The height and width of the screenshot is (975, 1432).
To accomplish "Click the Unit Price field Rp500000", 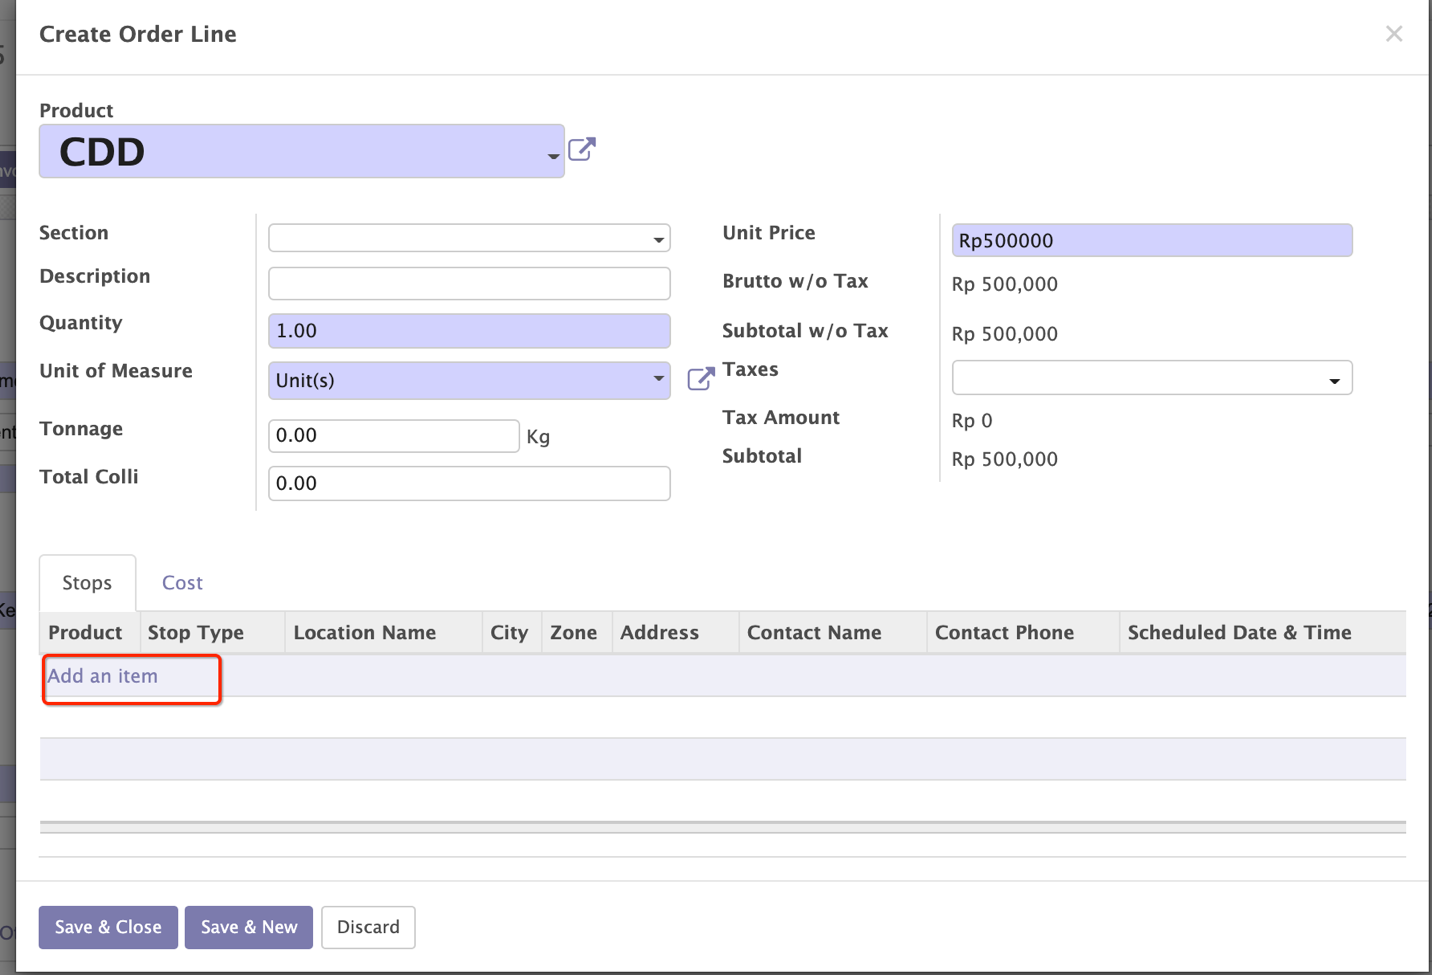I will pyautogui.click(x=1152, y=240).
